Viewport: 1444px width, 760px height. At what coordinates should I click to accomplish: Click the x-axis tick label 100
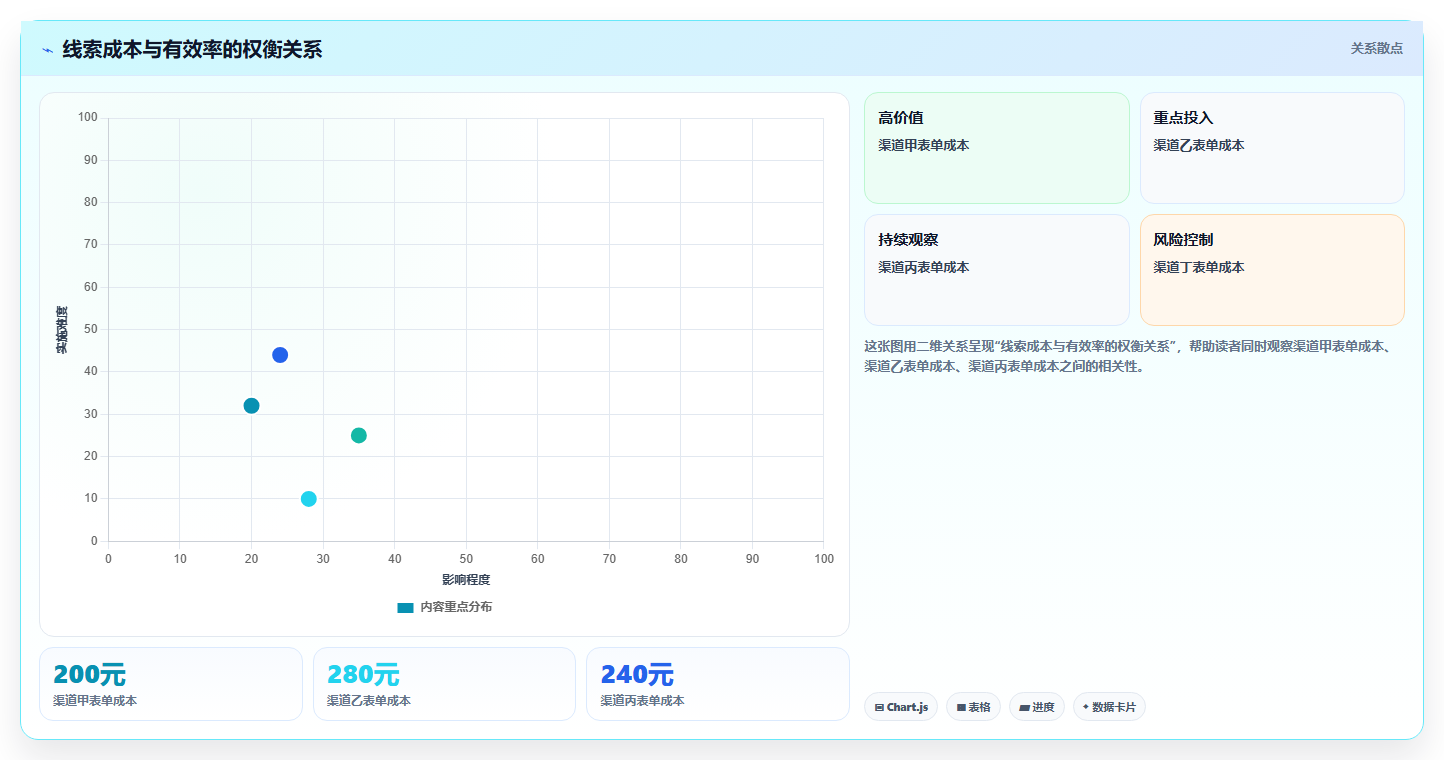(824, 559)
